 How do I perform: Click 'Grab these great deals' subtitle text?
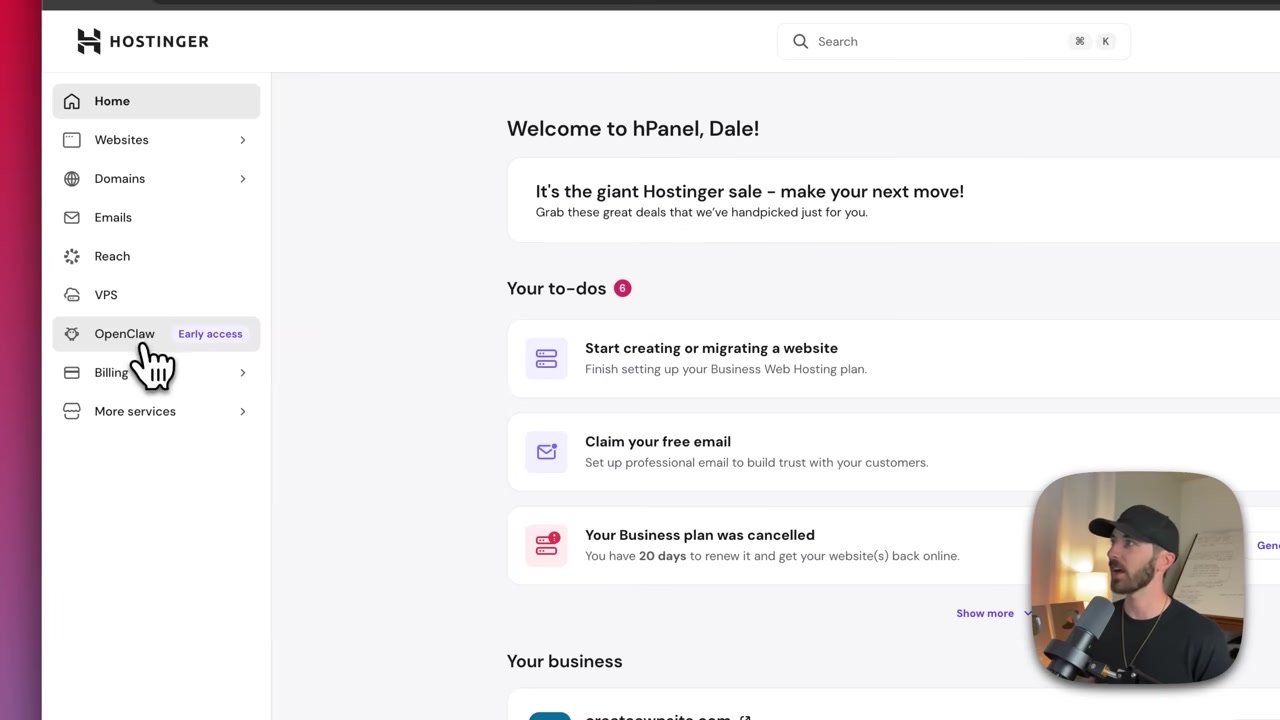click(x=701, y=212)
